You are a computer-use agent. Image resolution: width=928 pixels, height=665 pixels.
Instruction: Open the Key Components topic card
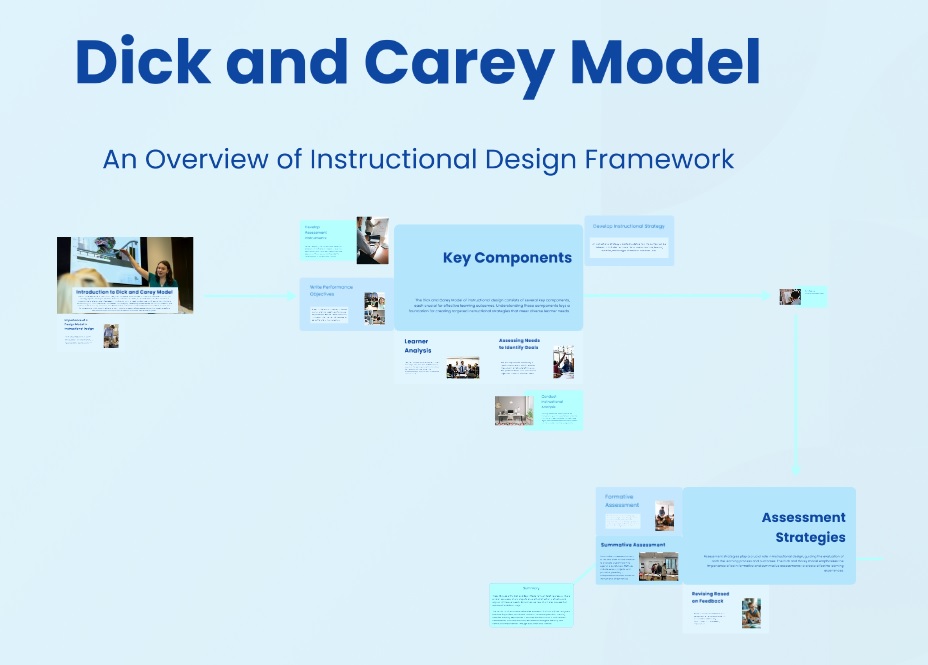pyautogui.click(x=488, y=277)
